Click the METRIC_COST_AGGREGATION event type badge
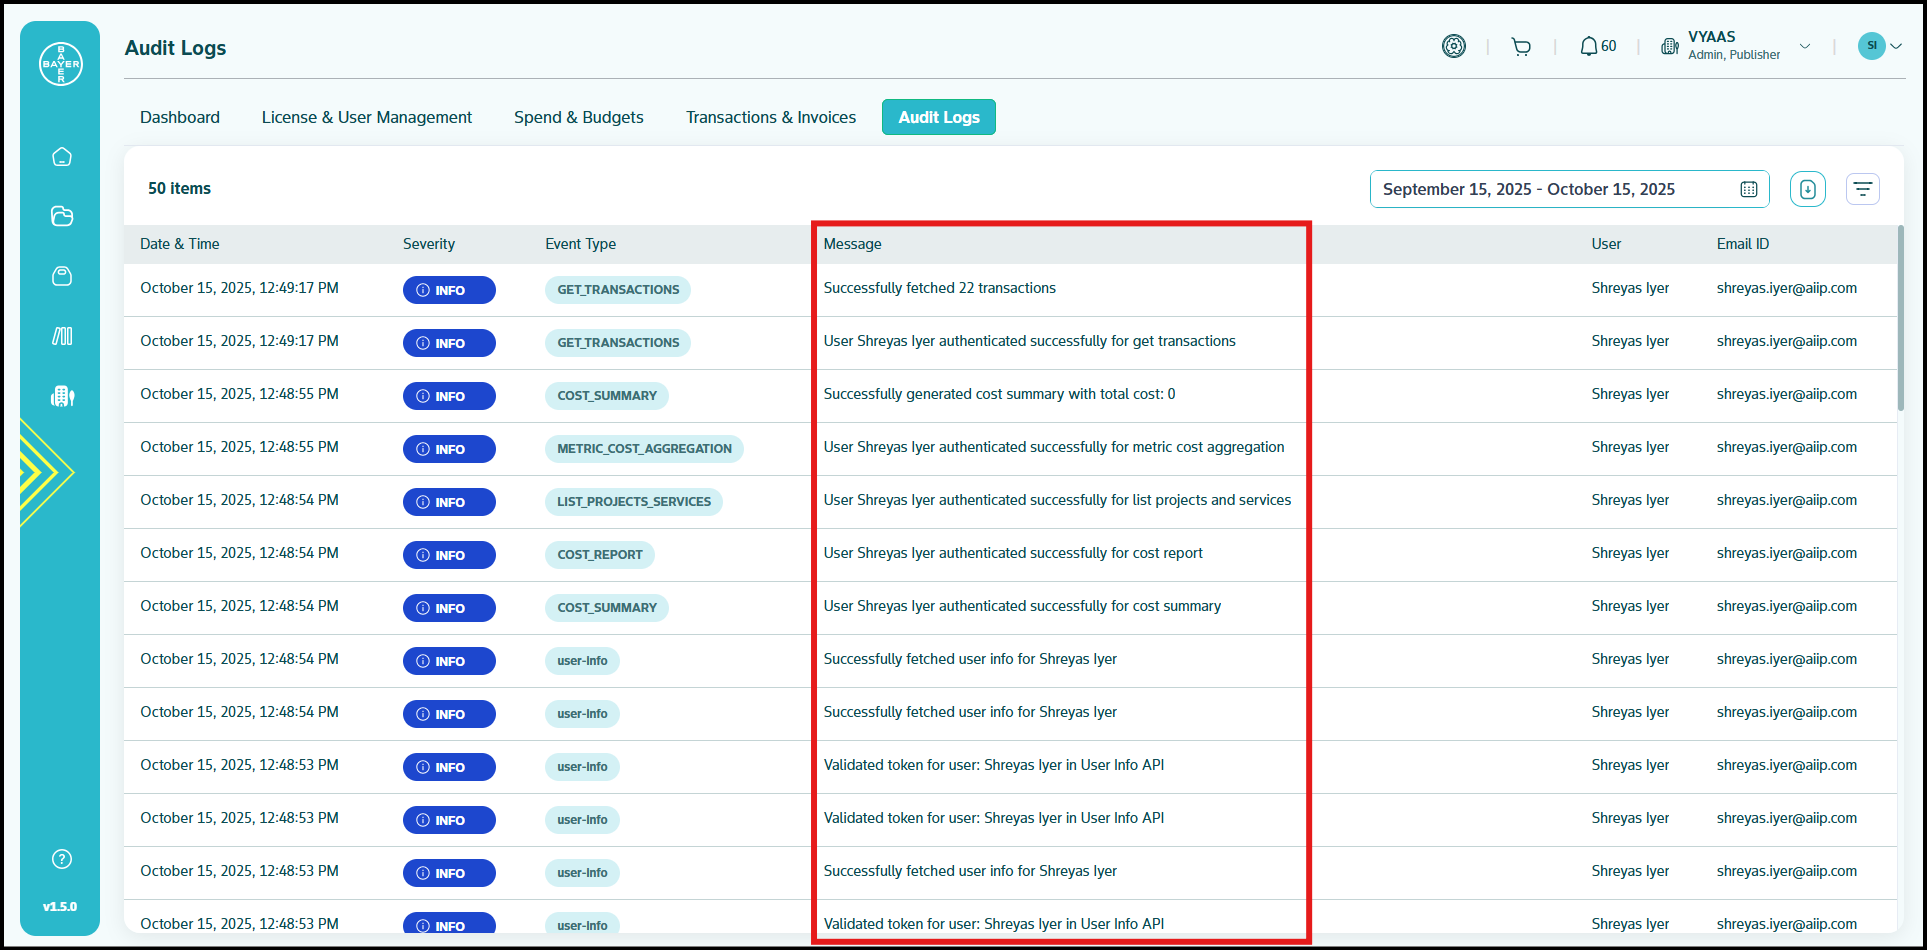Image resolution: width=1927 pixels, height=950 pixels. click(x=644, y=449)
